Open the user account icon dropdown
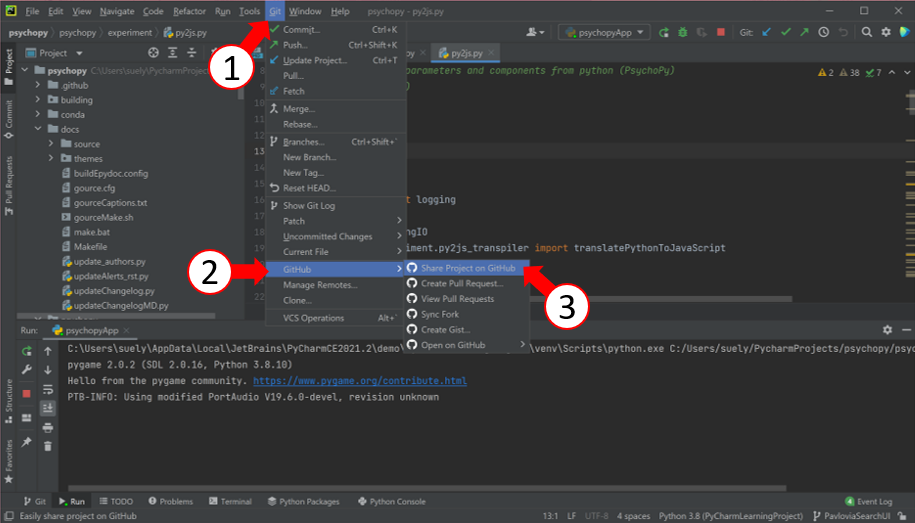915x523 pixels. 535,33
